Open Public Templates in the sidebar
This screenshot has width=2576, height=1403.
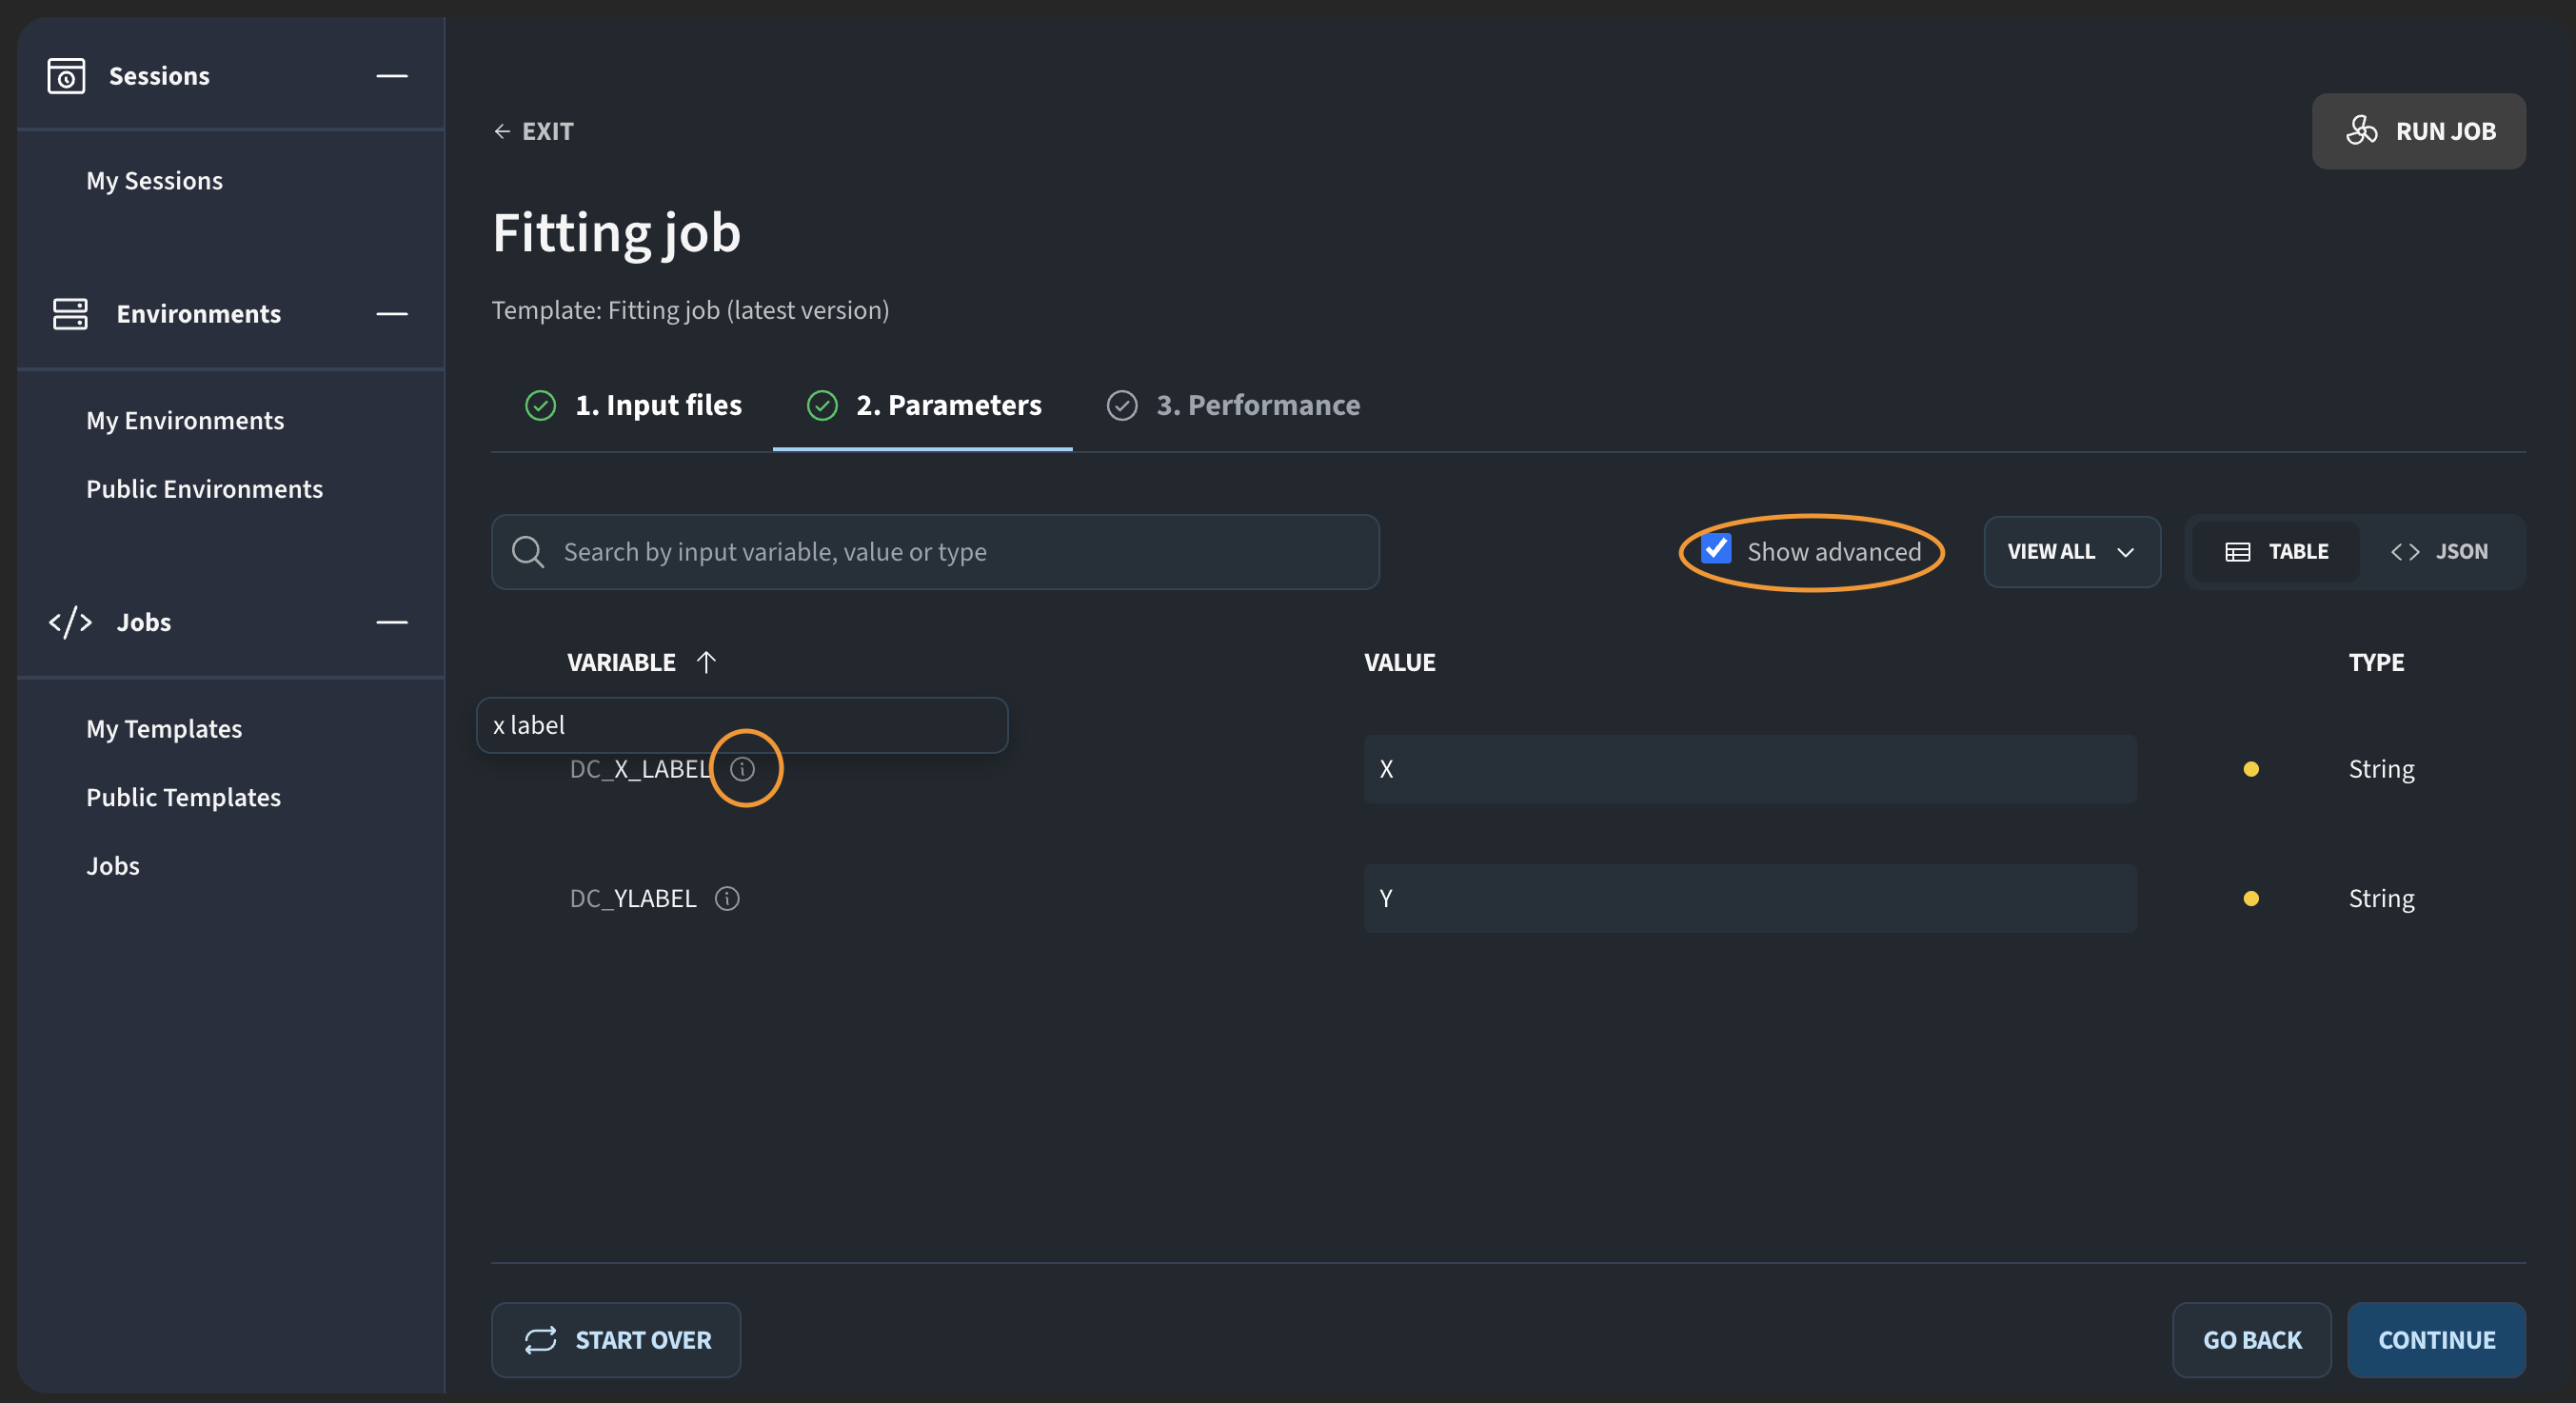pyautogui.click(x=183, y=797)
